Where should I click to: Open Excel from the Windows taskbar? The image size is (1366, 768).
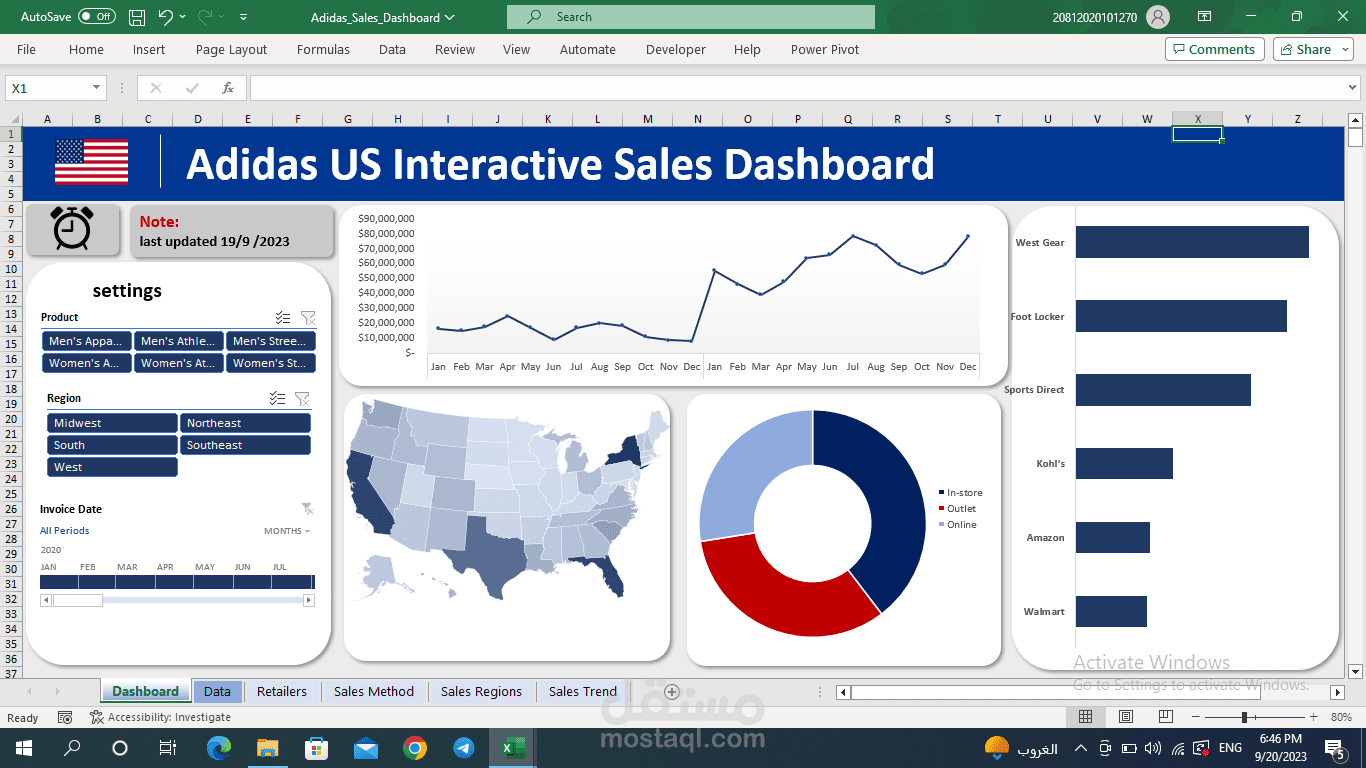pyautogui.click(x=513, y=748)
